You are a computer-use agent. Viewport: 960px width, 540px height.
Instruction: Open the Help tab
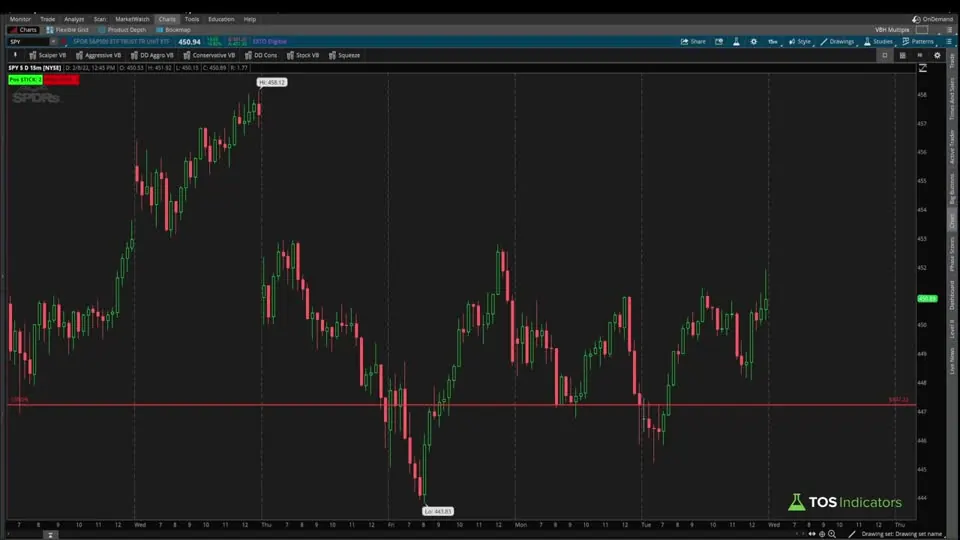250,19
